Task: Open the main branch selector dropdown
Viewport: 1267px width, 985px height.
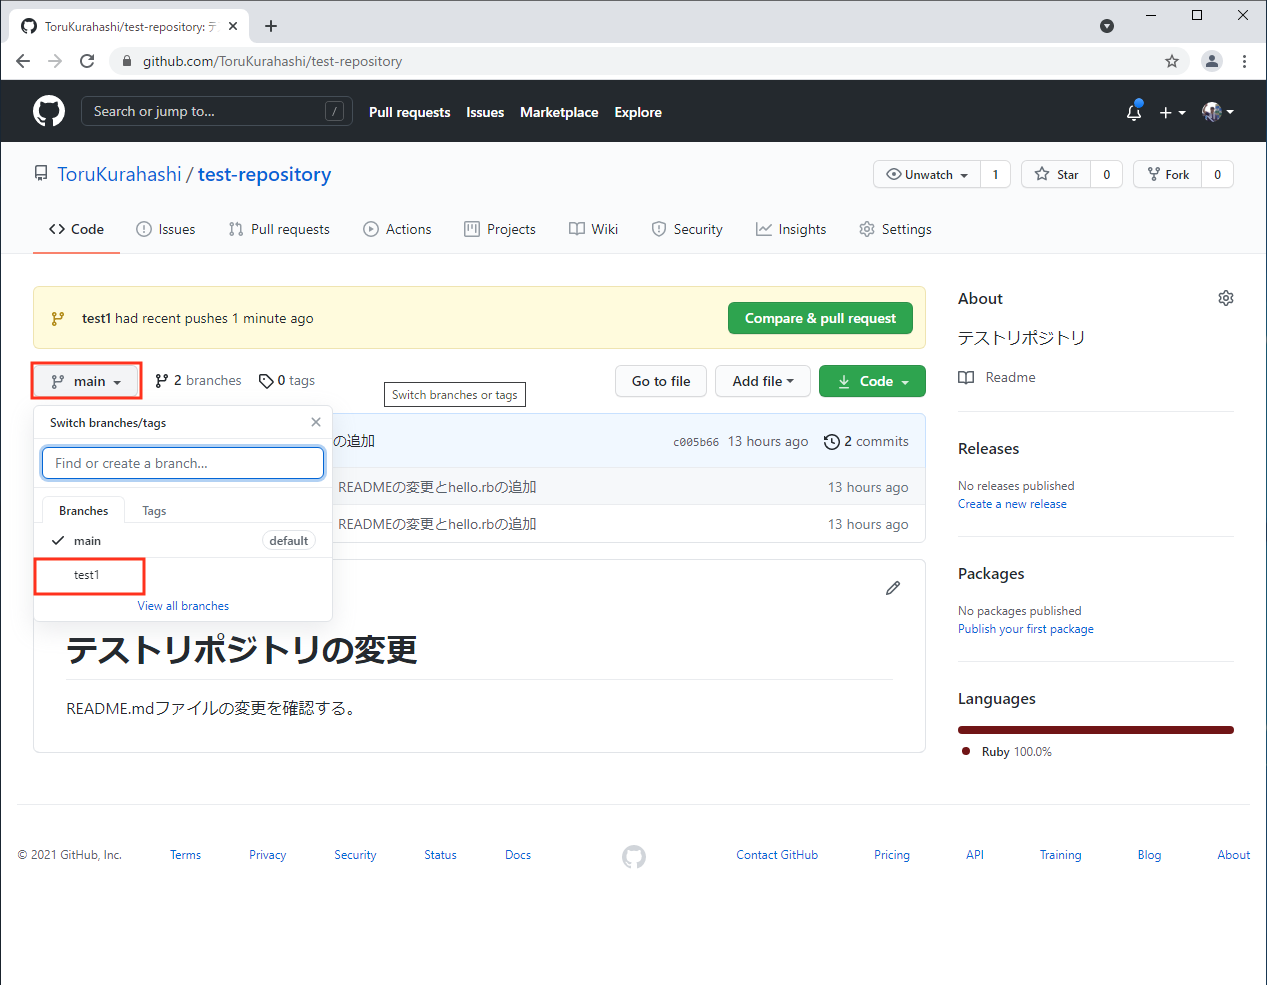Action: (87, 381)
